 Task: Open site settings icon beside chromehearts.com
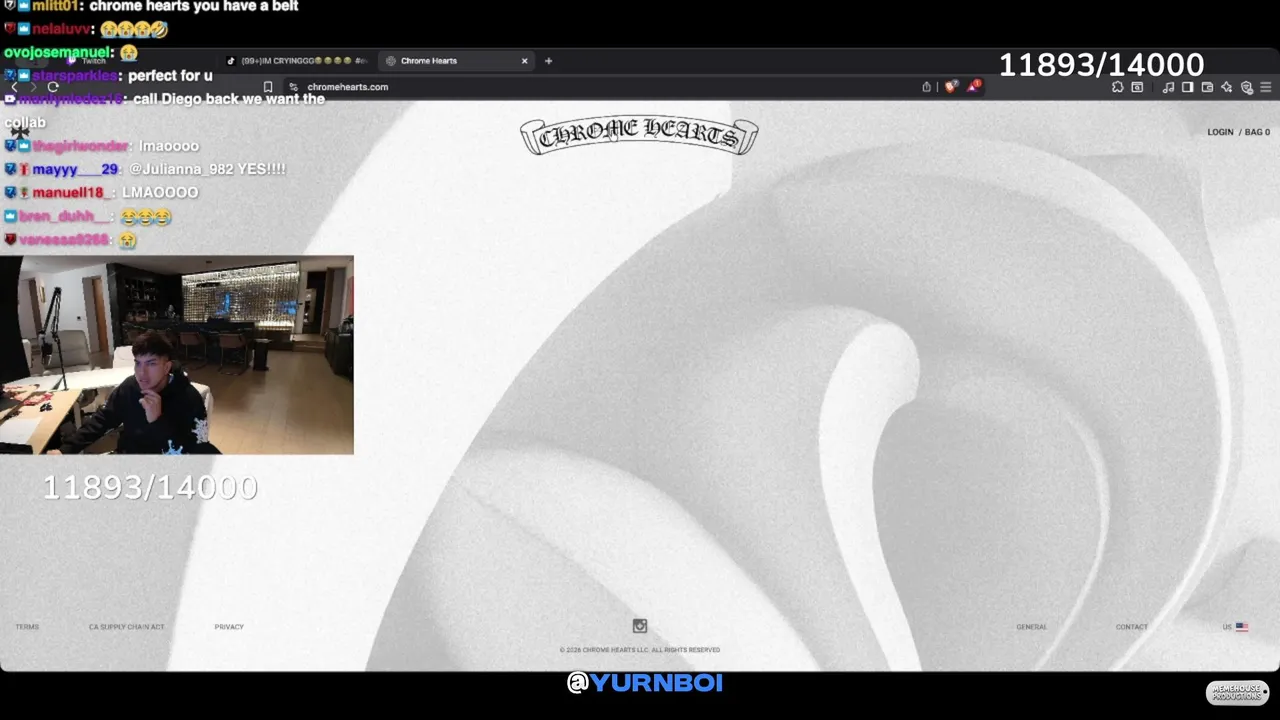tap(293, 87)
